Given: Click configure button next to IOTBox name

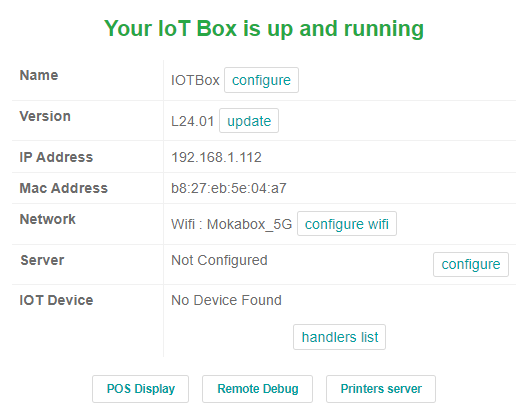Looking at the screenshot, I should [261, 80].
